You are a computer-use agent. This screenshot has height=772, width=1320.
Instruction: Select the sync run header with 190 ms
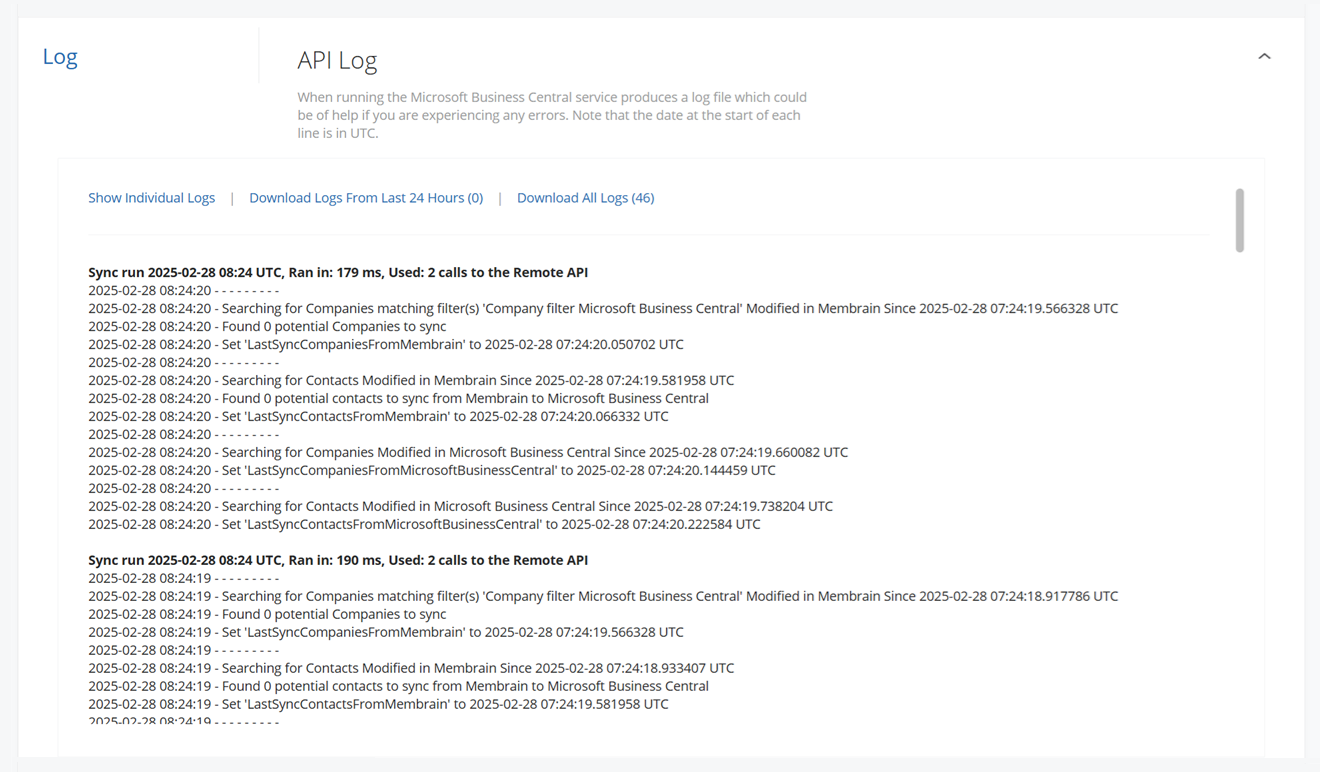(x=338, y=560)
